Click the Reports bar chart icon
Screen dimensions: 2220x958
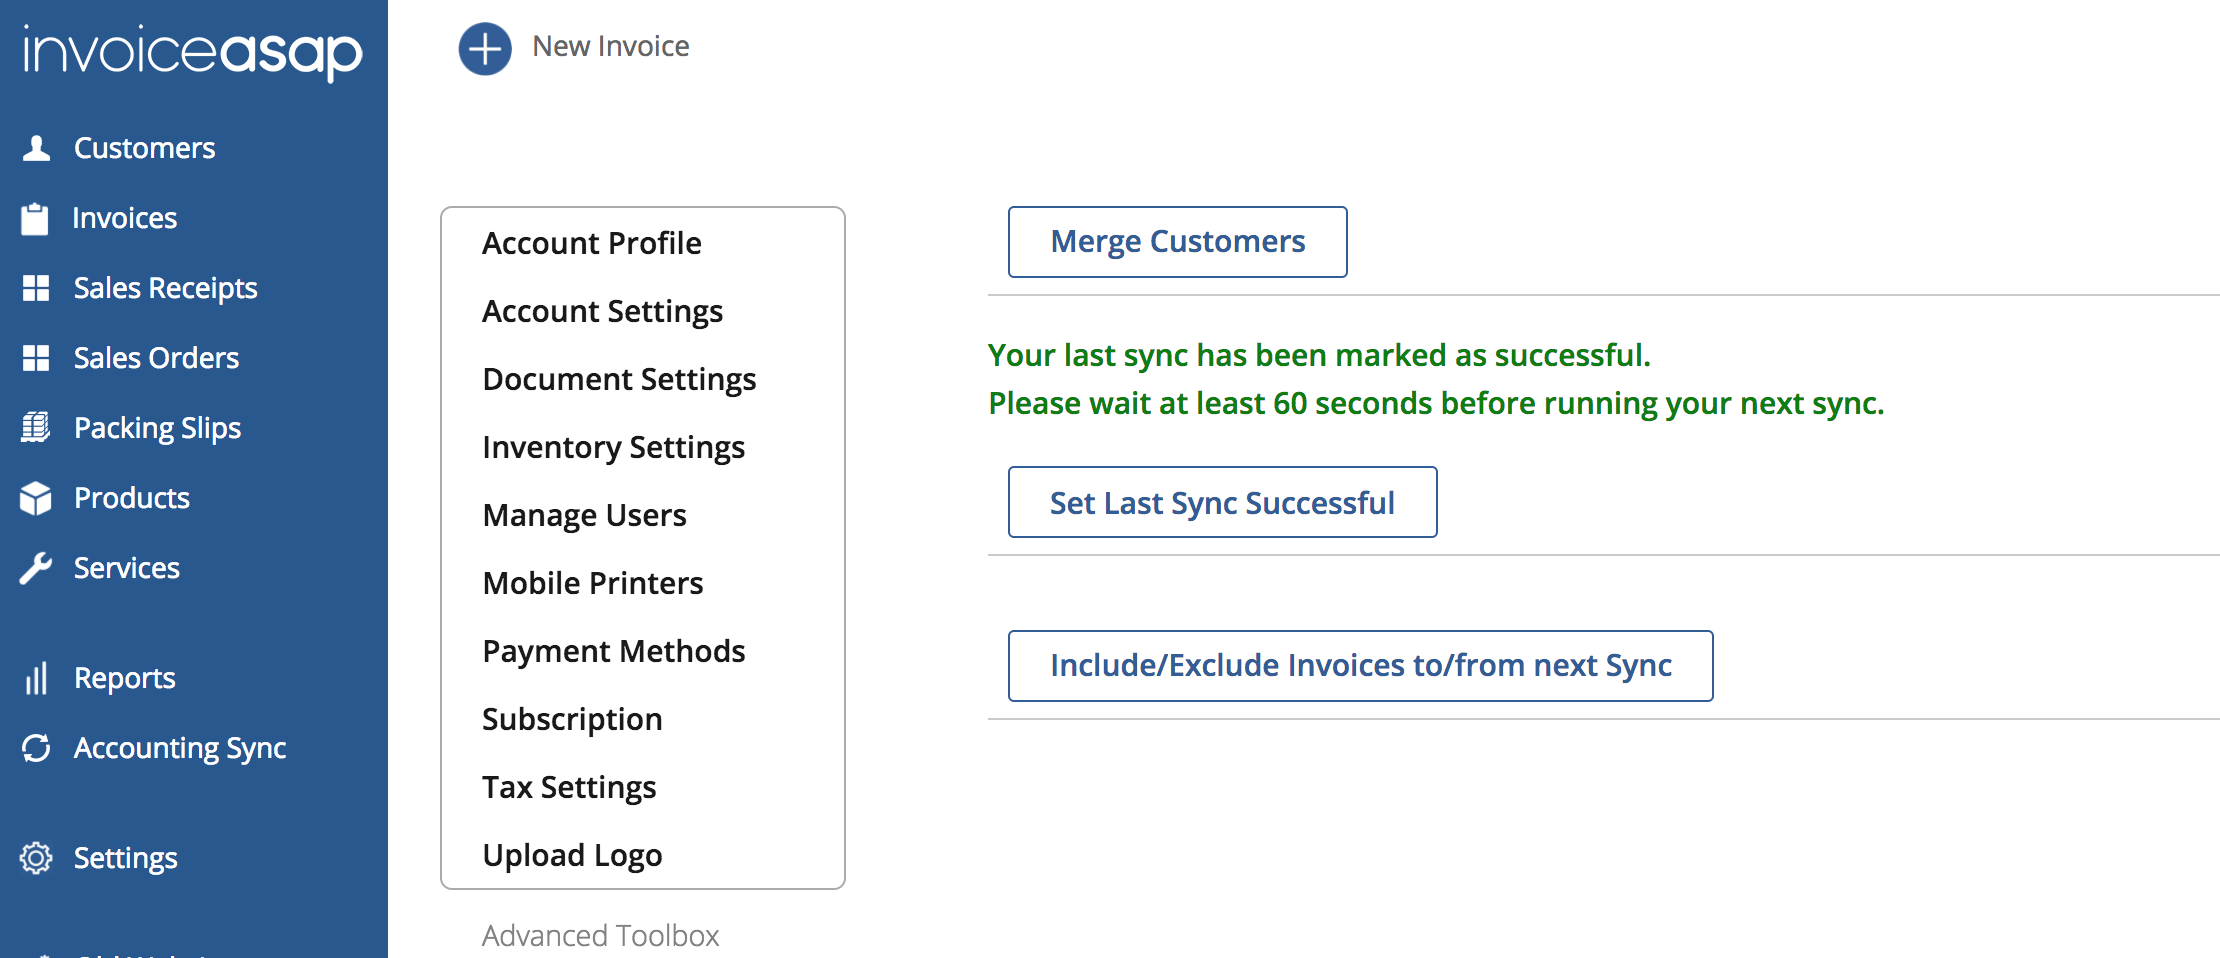[x=36, y=678]
